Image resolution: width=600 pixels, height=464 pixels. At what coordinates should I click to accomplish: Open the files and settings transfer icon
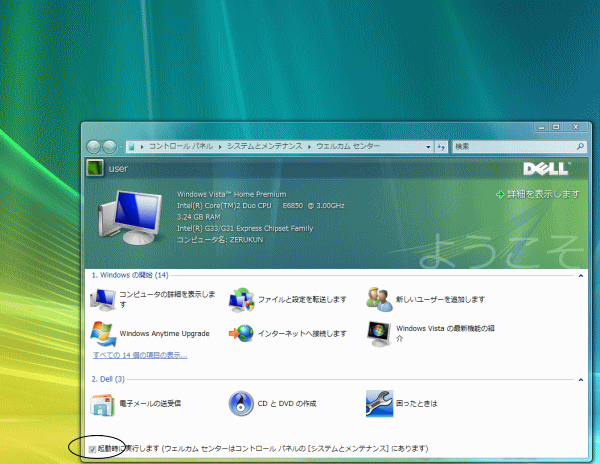(x=241, y=300)
